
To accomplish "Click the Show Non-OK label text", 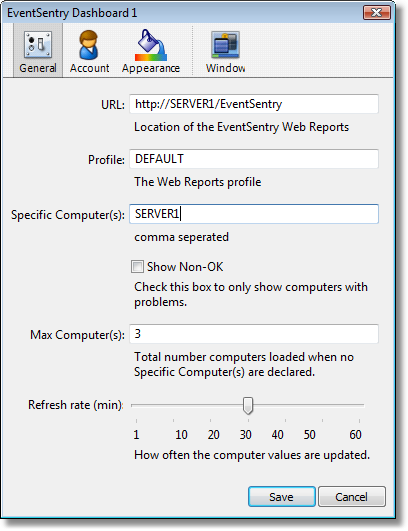I will pyautogui.click(x=185, y=267).
